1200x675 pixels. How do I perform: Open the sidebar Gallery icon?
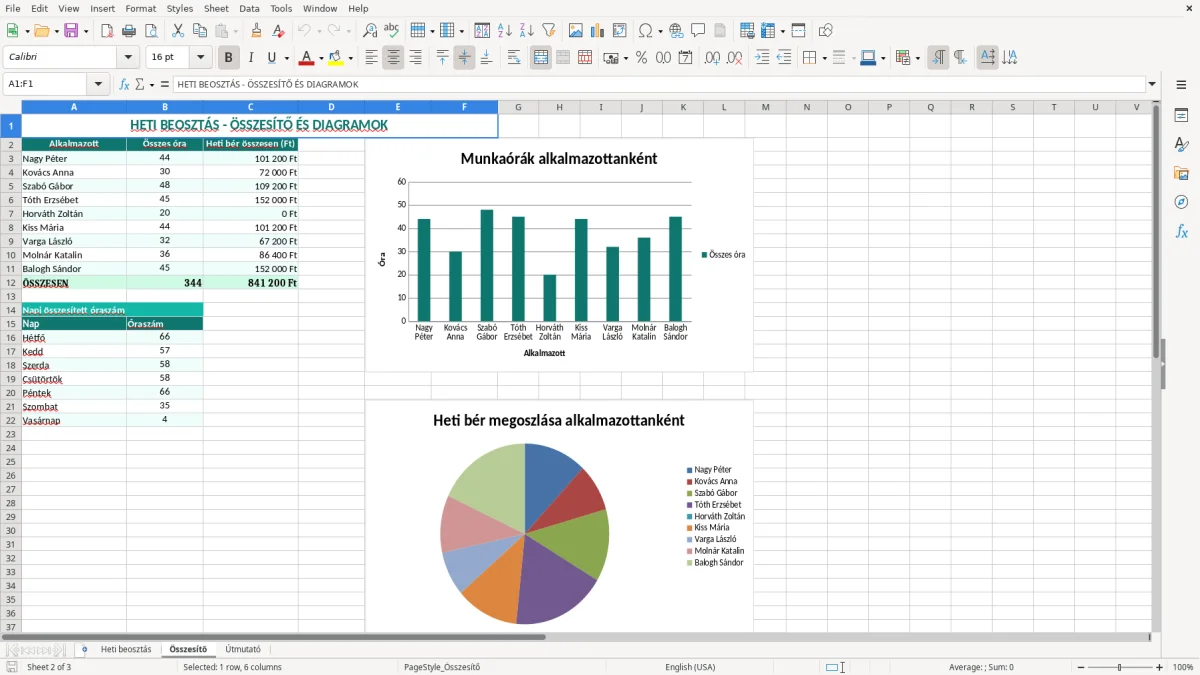[1181, 174]
